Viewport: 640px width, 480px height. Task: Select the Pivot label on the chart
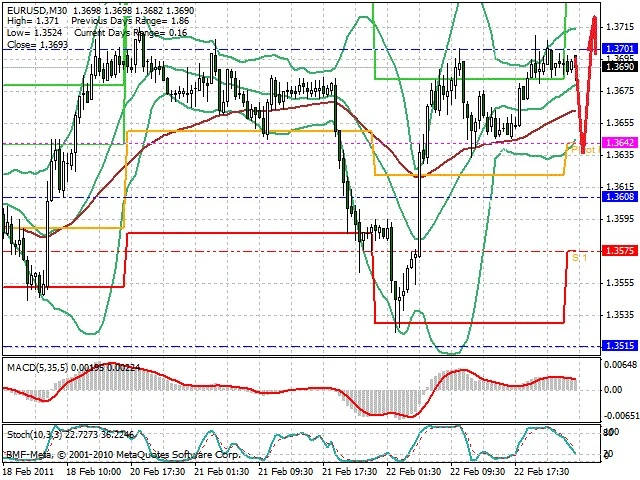588,150
